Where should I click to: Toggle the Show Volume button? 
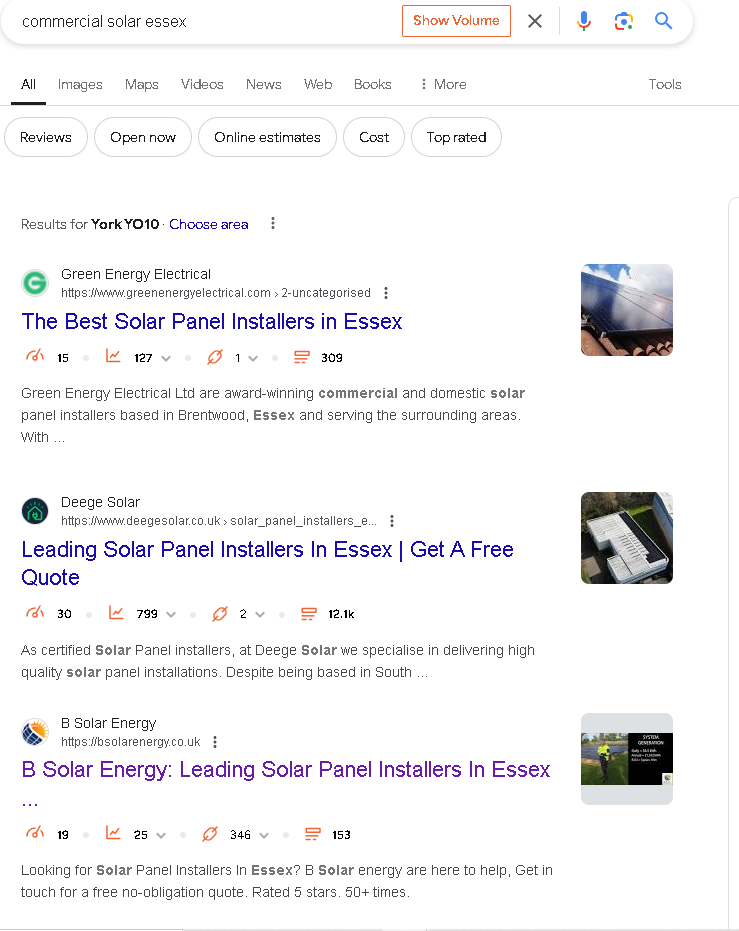click(x=456, y=20)
